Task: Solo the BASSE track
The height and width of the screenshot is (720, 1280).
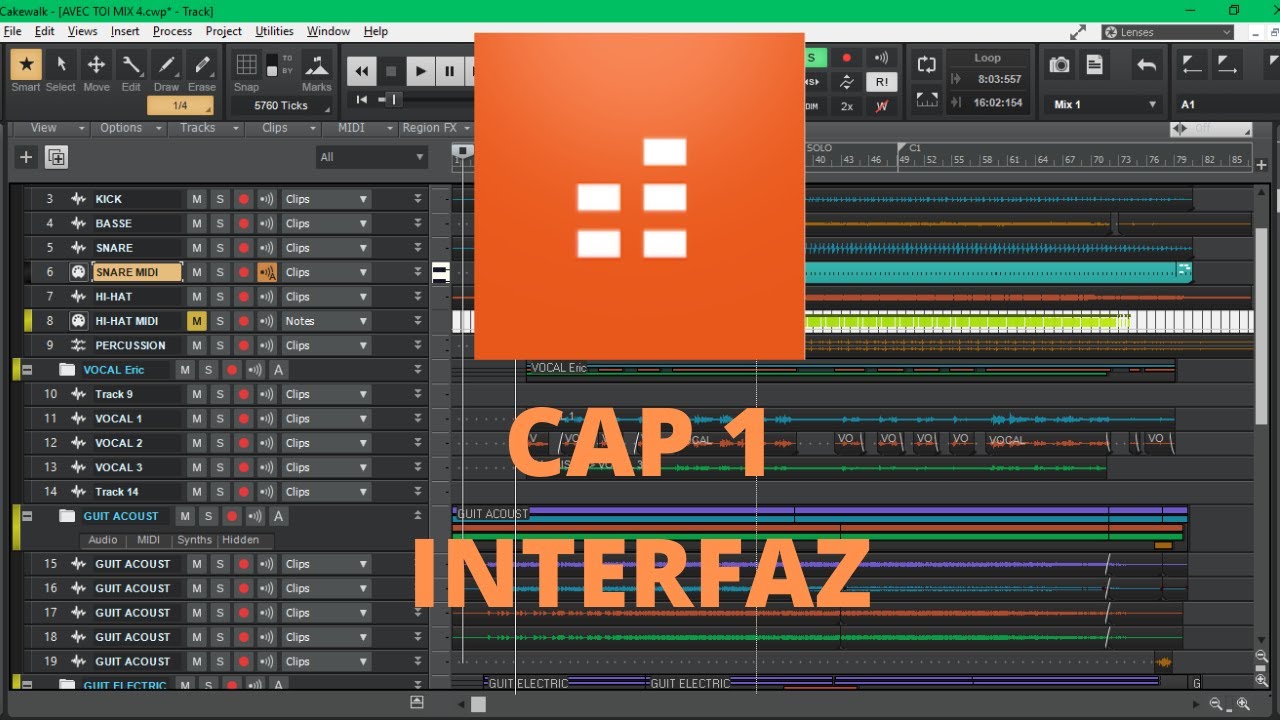Action: pos(220,223)
